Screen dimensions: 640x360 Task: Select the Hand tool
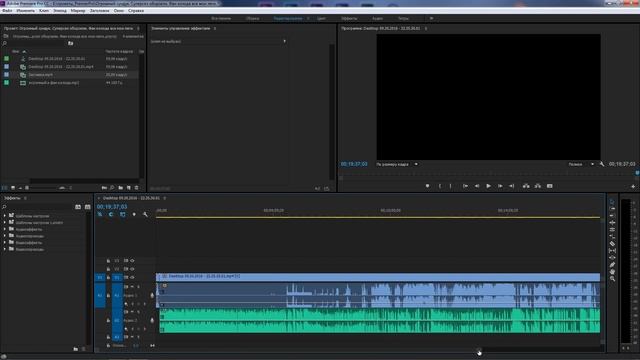click(612, 271)
